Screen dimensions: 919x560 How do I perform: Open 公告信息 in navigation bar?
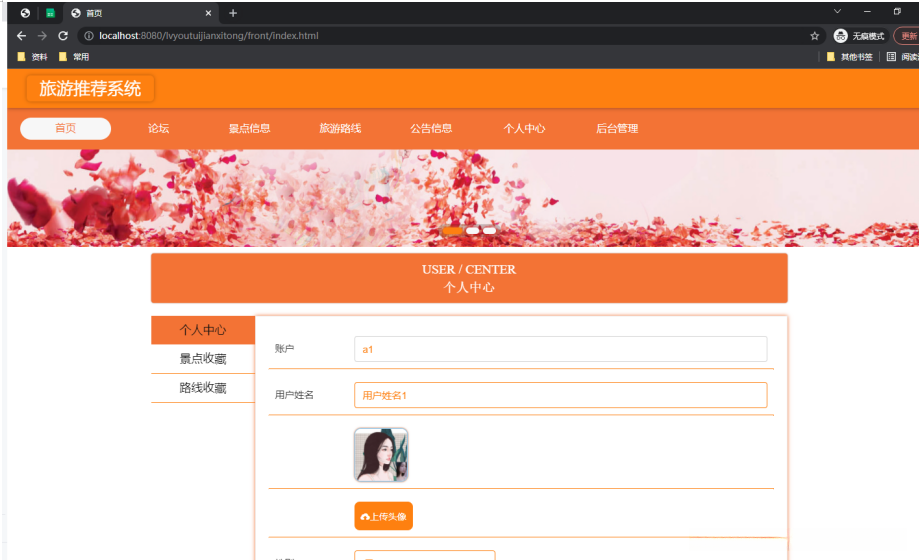pos(431,128)
